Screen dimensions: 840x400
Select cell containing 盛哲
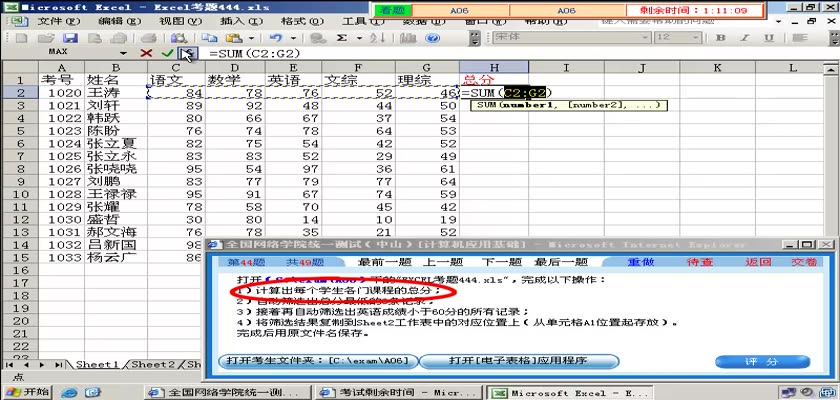pos(116,220)
